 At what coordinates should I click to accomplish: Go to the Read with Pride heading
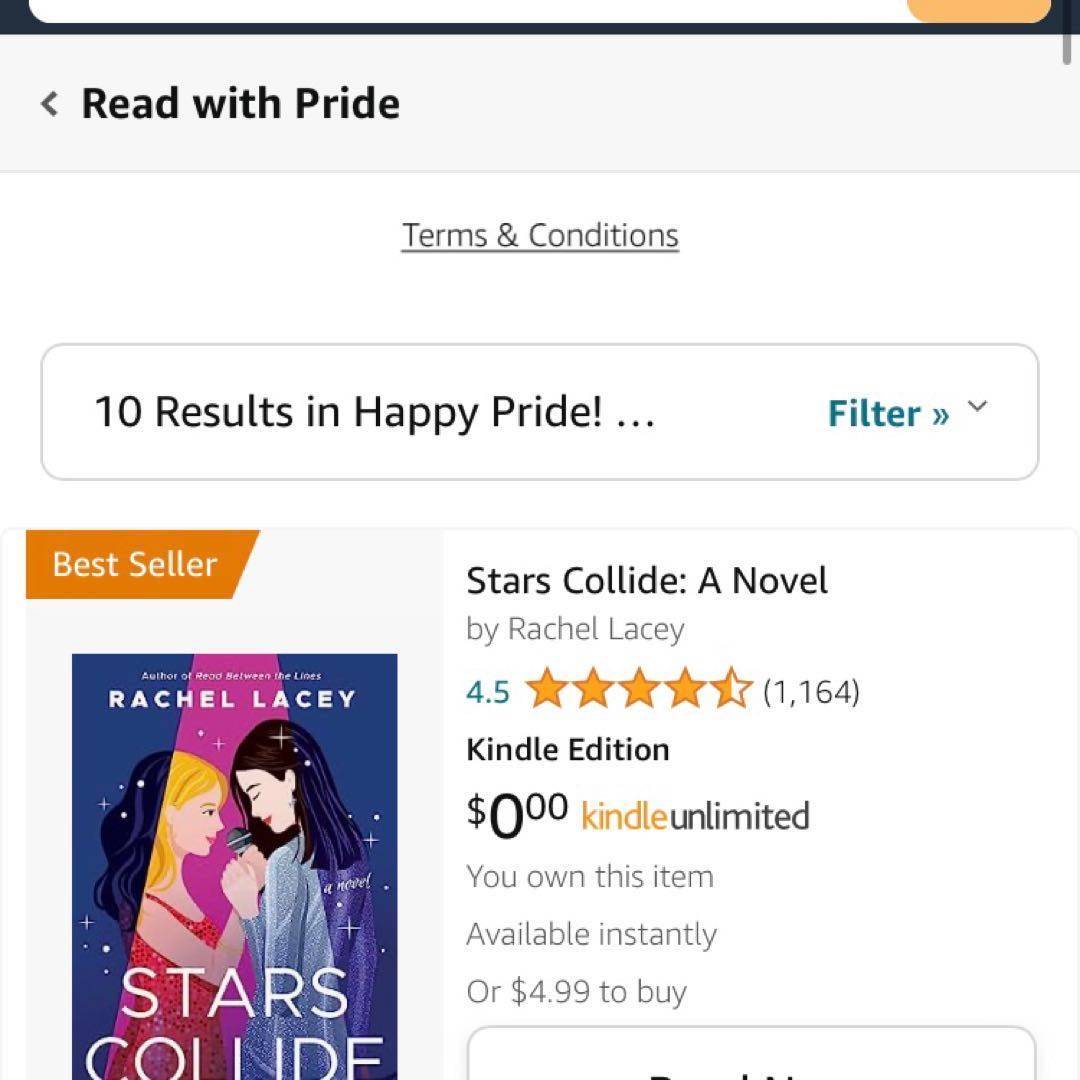pyautogui.click(x=240, y=103)
